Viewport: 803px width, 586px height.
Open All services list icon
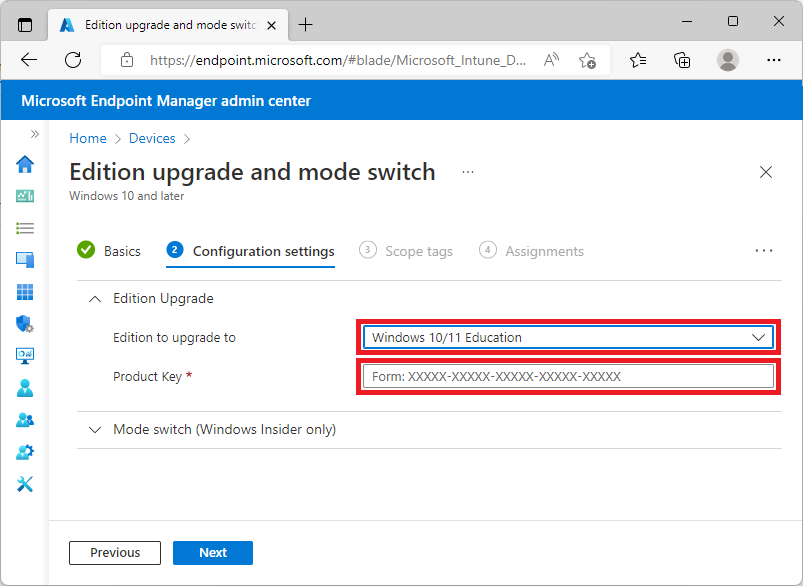coord(25,228)
